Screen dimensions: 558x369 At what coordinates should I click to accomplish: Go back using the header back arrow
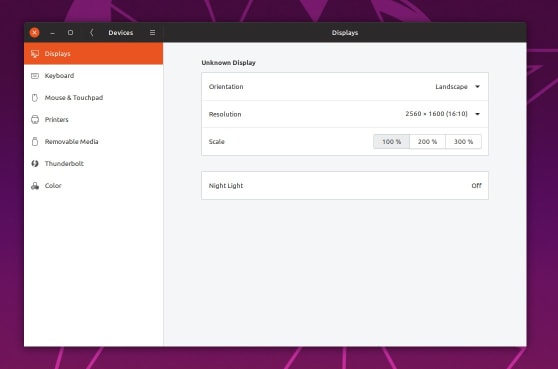click(x=91, y=33)
